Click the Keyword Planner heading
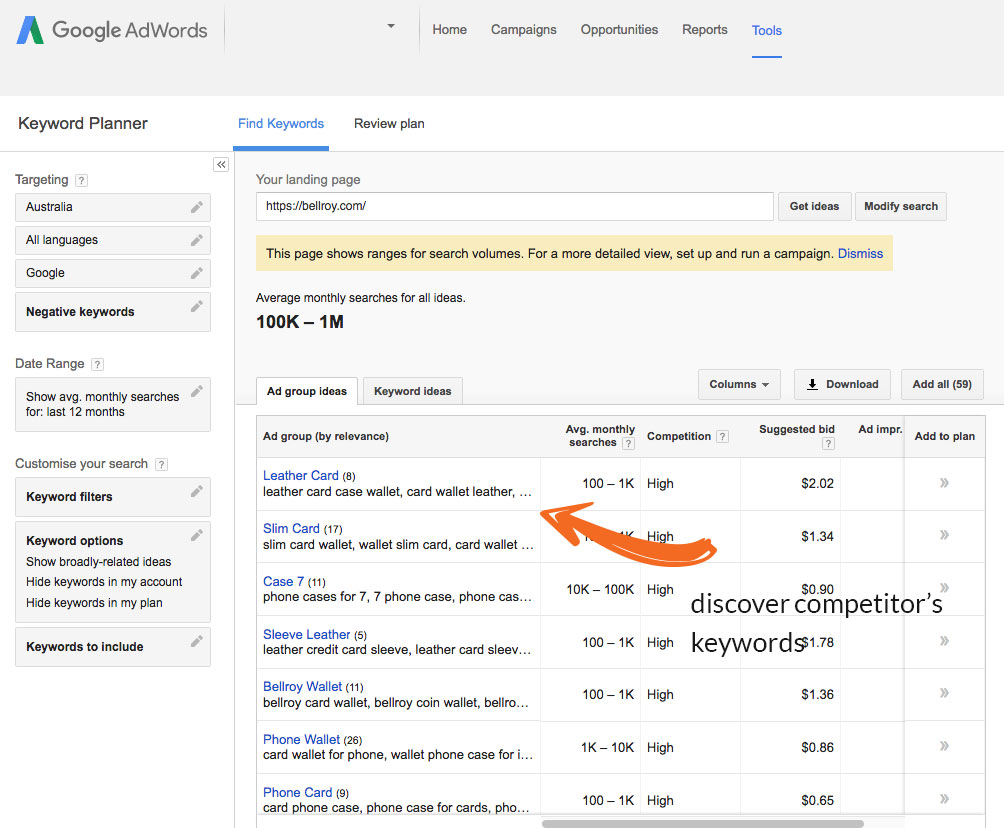The image size is (1004, 828). [83, 124]
